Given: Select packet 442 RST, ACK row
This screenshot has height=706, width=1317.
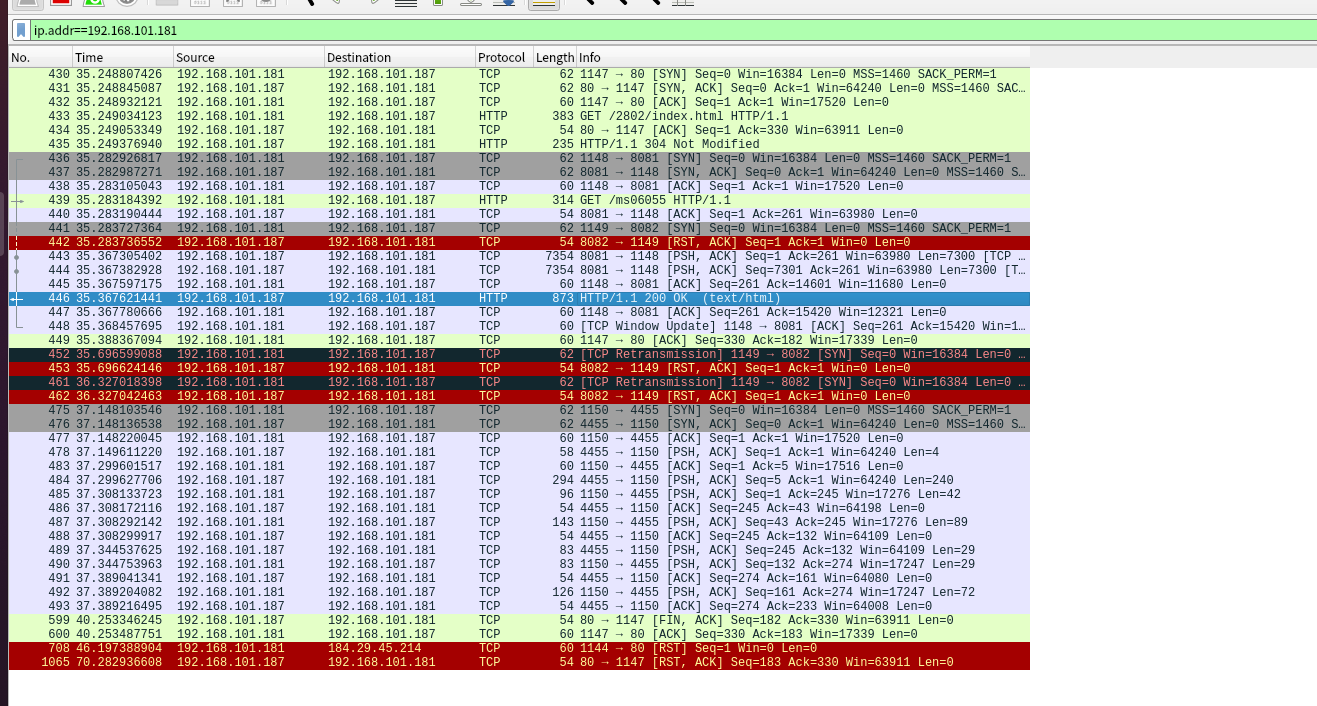Looking at the screenshot, I should pyautogui.click(x=519, y=242).
